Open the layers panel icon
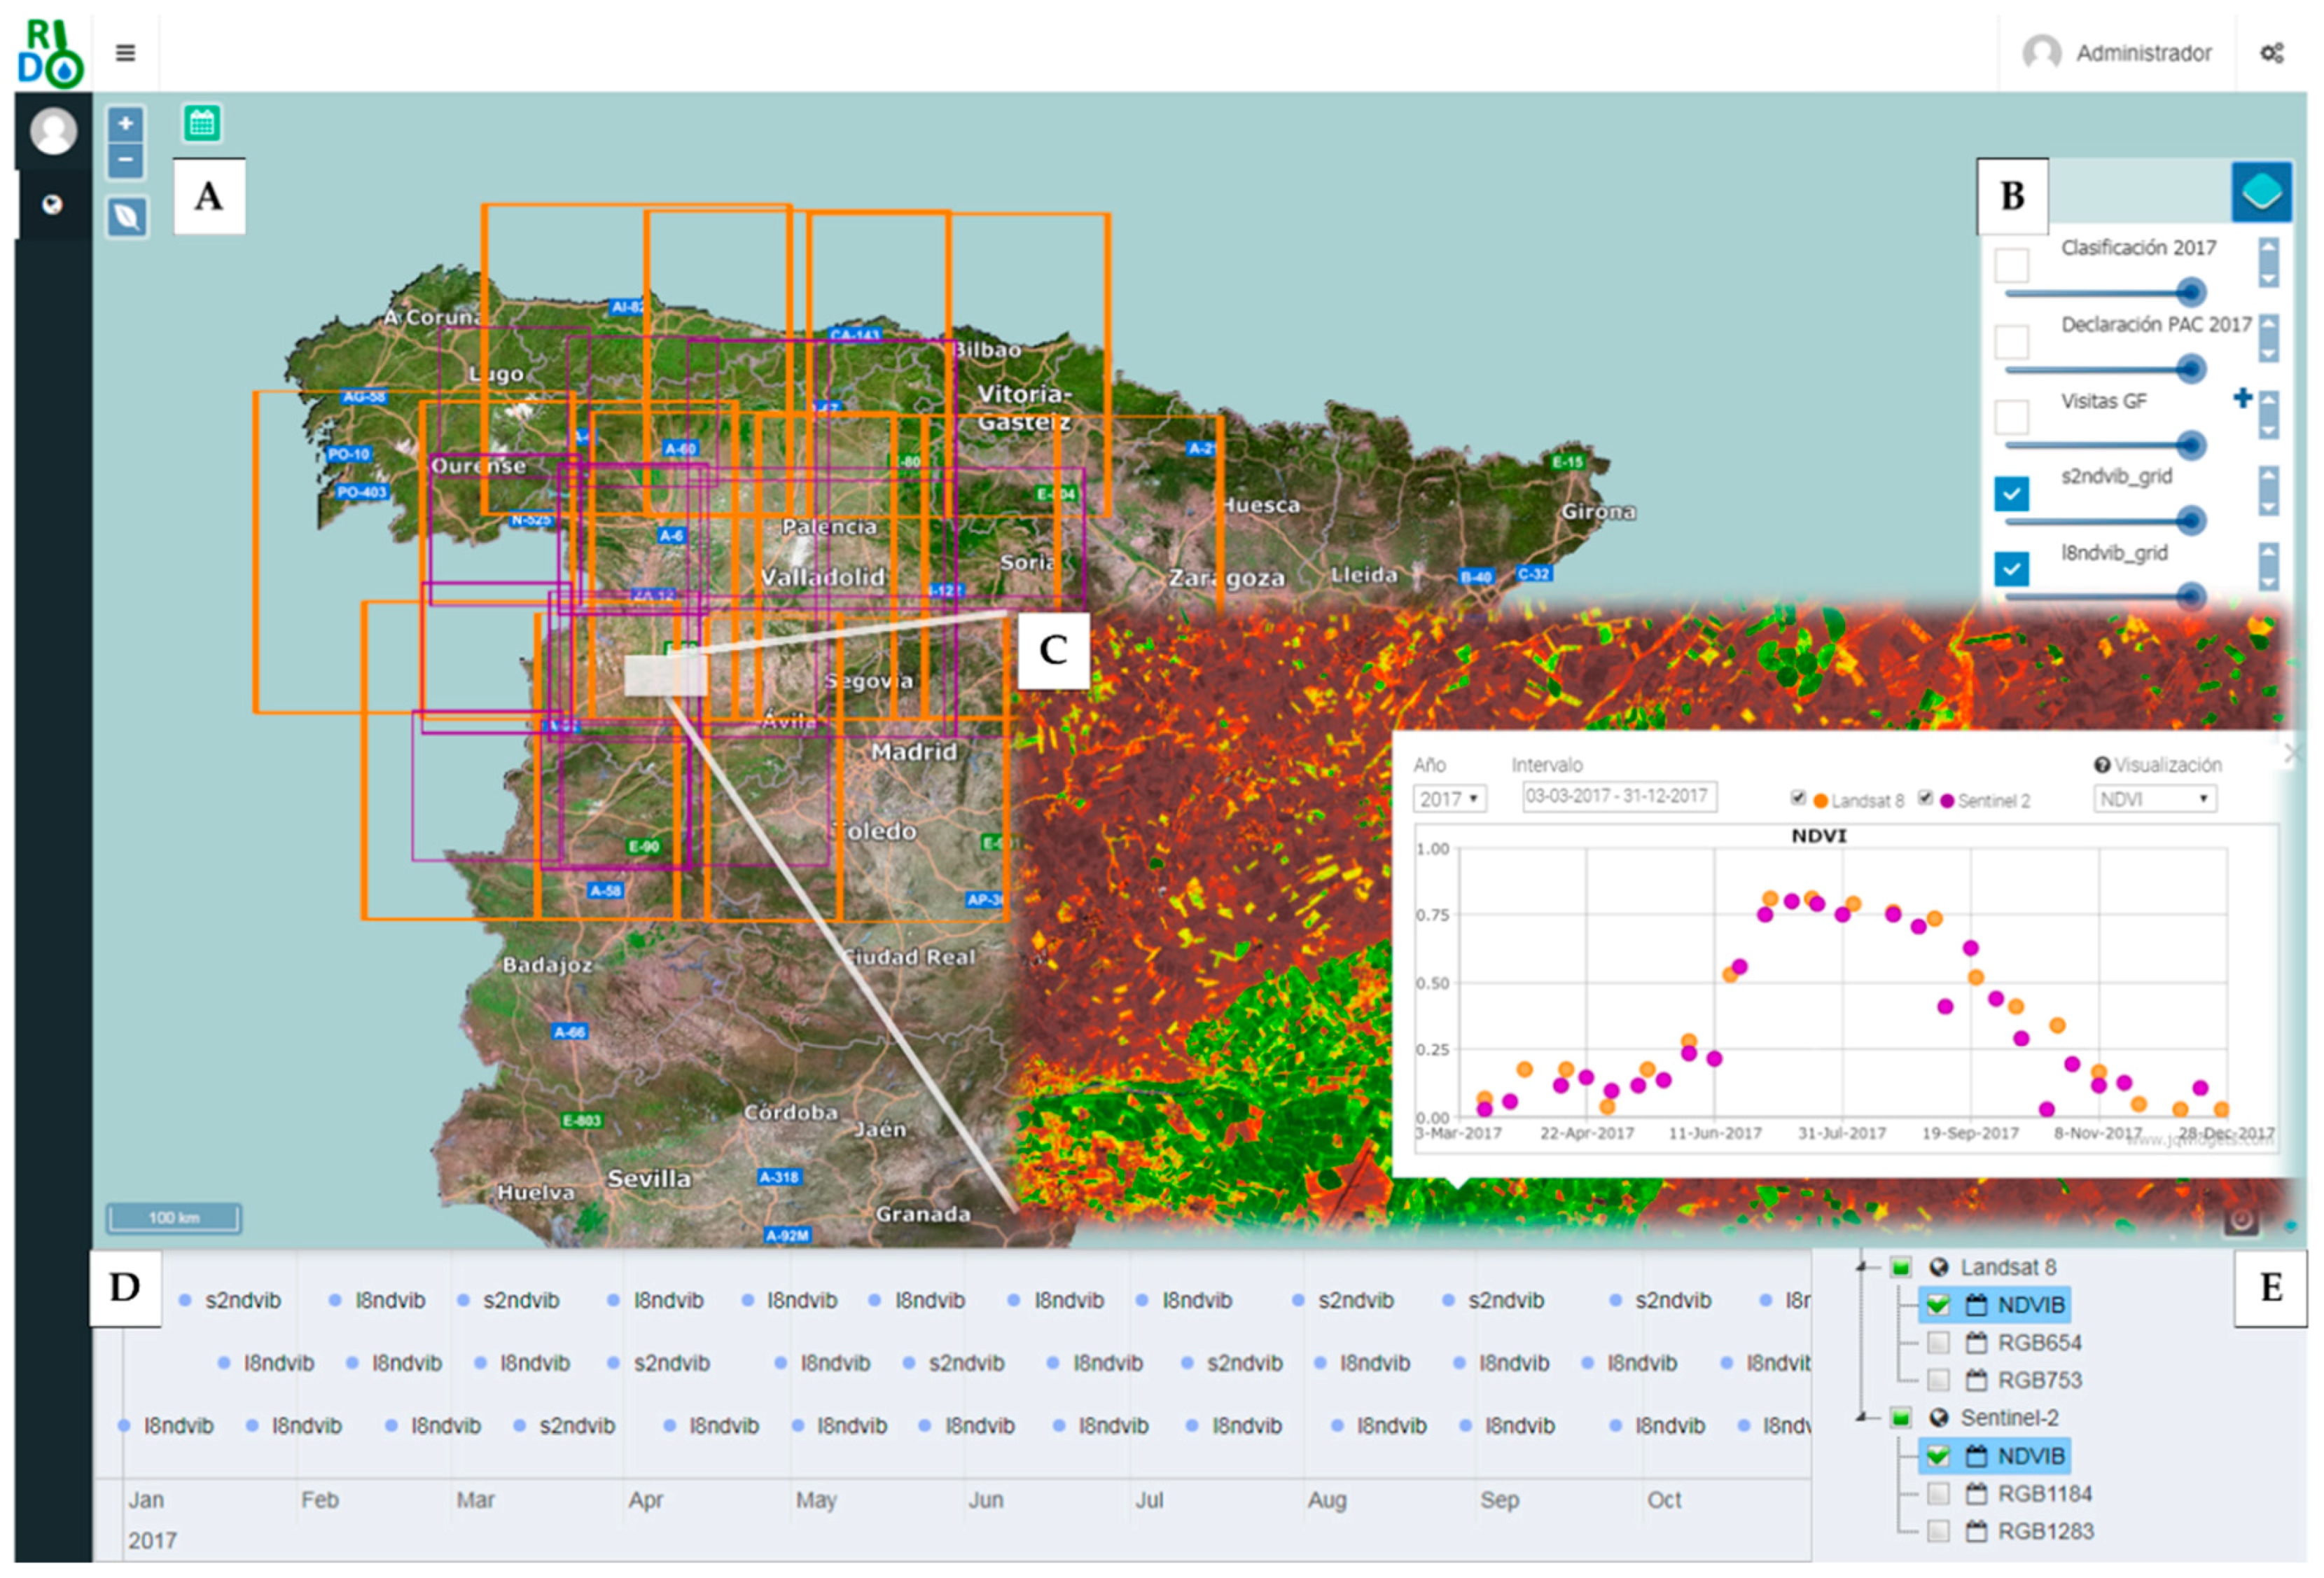 pos(2260,191)
